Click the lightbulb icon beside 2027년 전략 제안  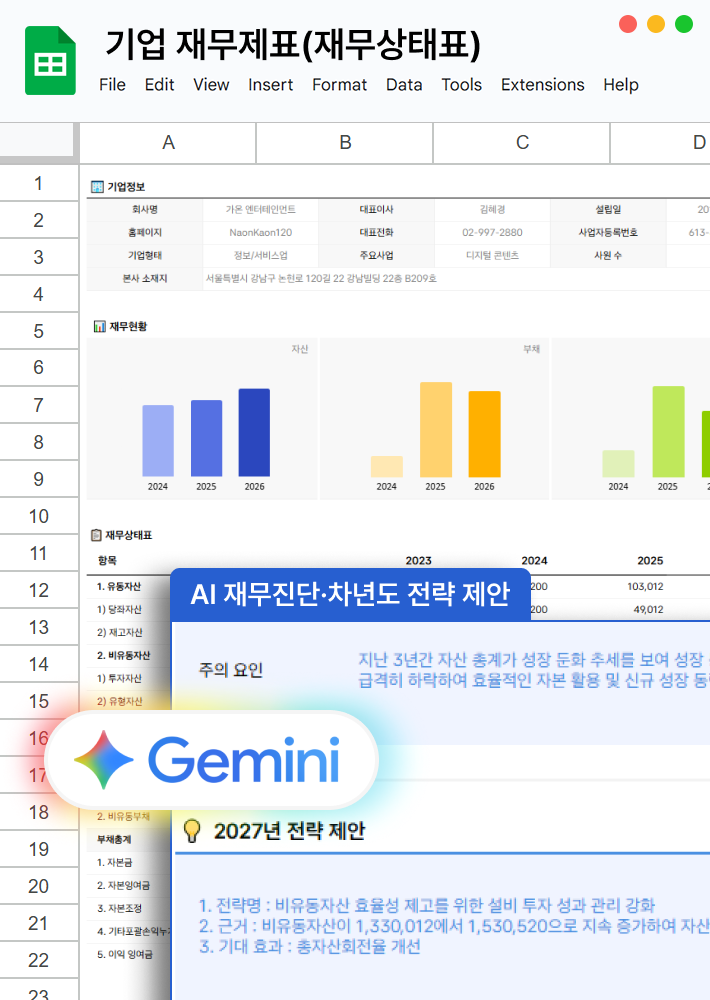click(x=191, y=831)
